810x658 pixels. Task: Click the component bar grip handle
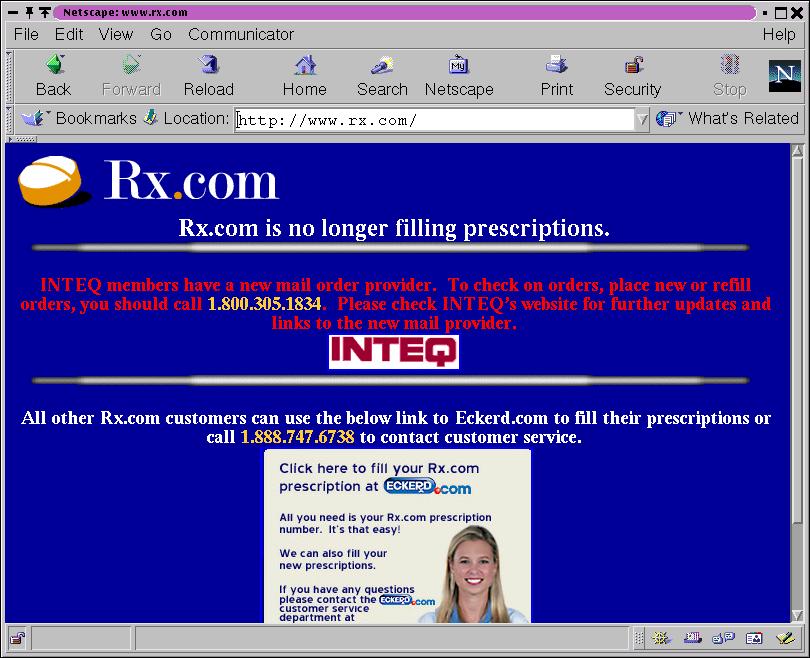pyautogui.click(x=639, y=639)
